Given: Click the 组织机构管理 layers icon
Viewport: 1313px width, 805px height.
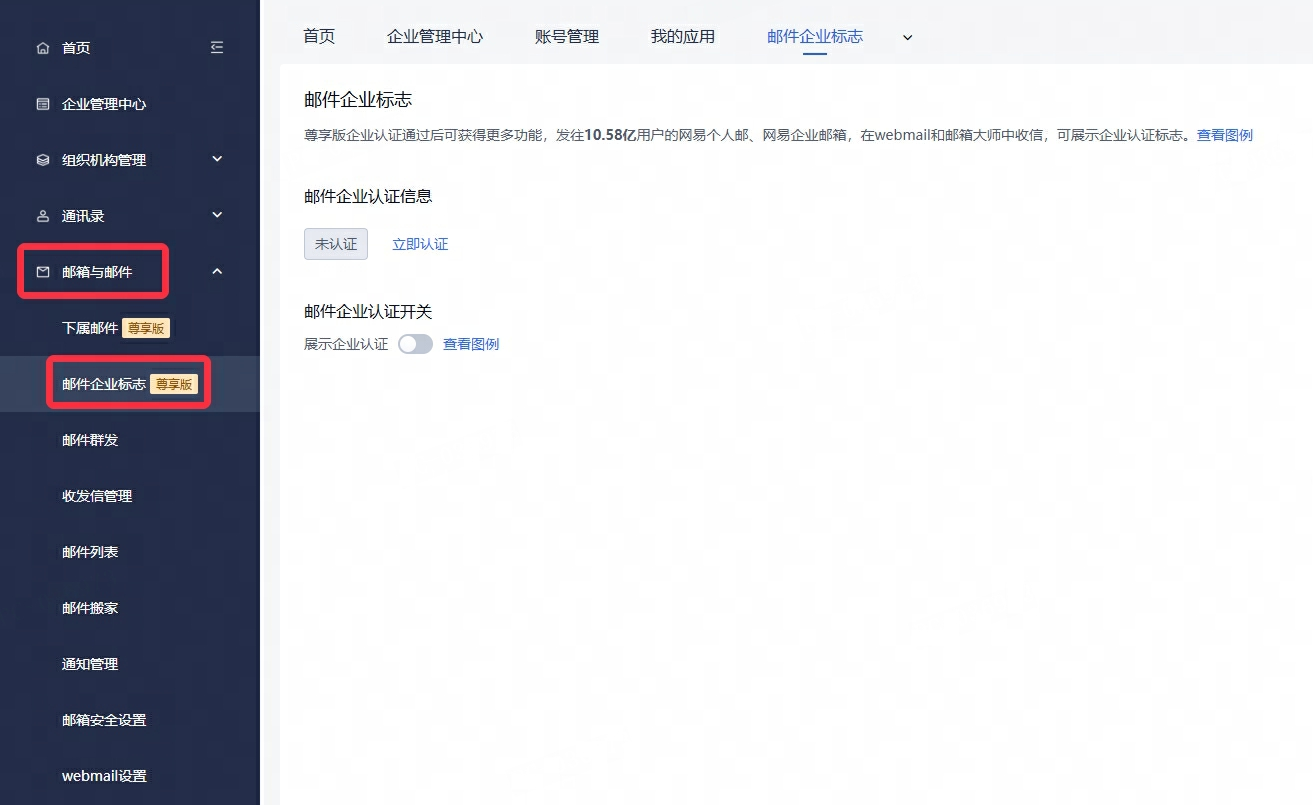Looking at the screenshot, I should pyautogui.click(x=42, y=160).
